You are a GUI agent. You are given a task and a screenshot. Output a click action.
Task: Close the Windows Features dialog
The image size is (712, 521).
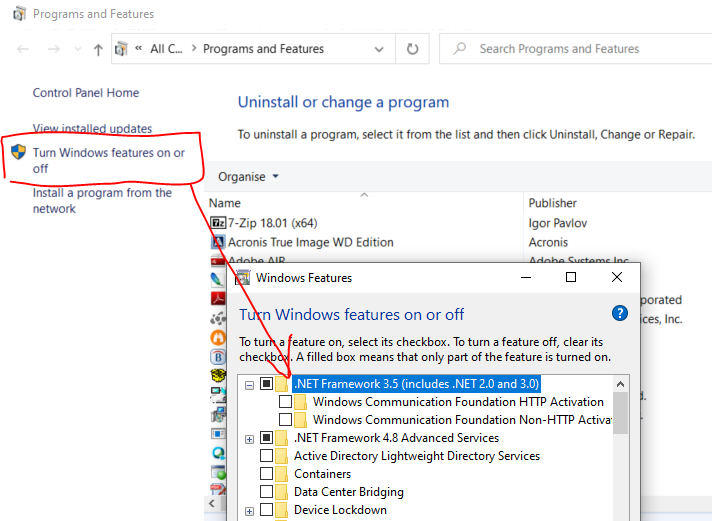point(617,277)
